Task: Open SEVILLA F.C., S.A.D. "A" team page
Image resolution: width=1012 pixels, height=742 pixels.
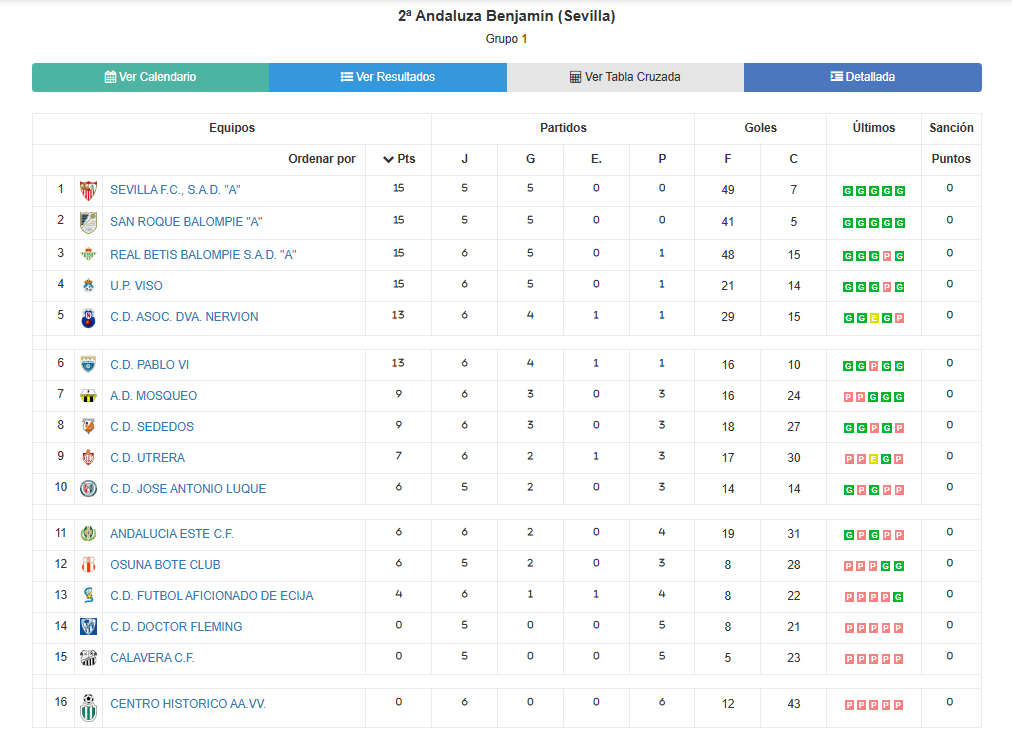Action: tap(175, 190)
